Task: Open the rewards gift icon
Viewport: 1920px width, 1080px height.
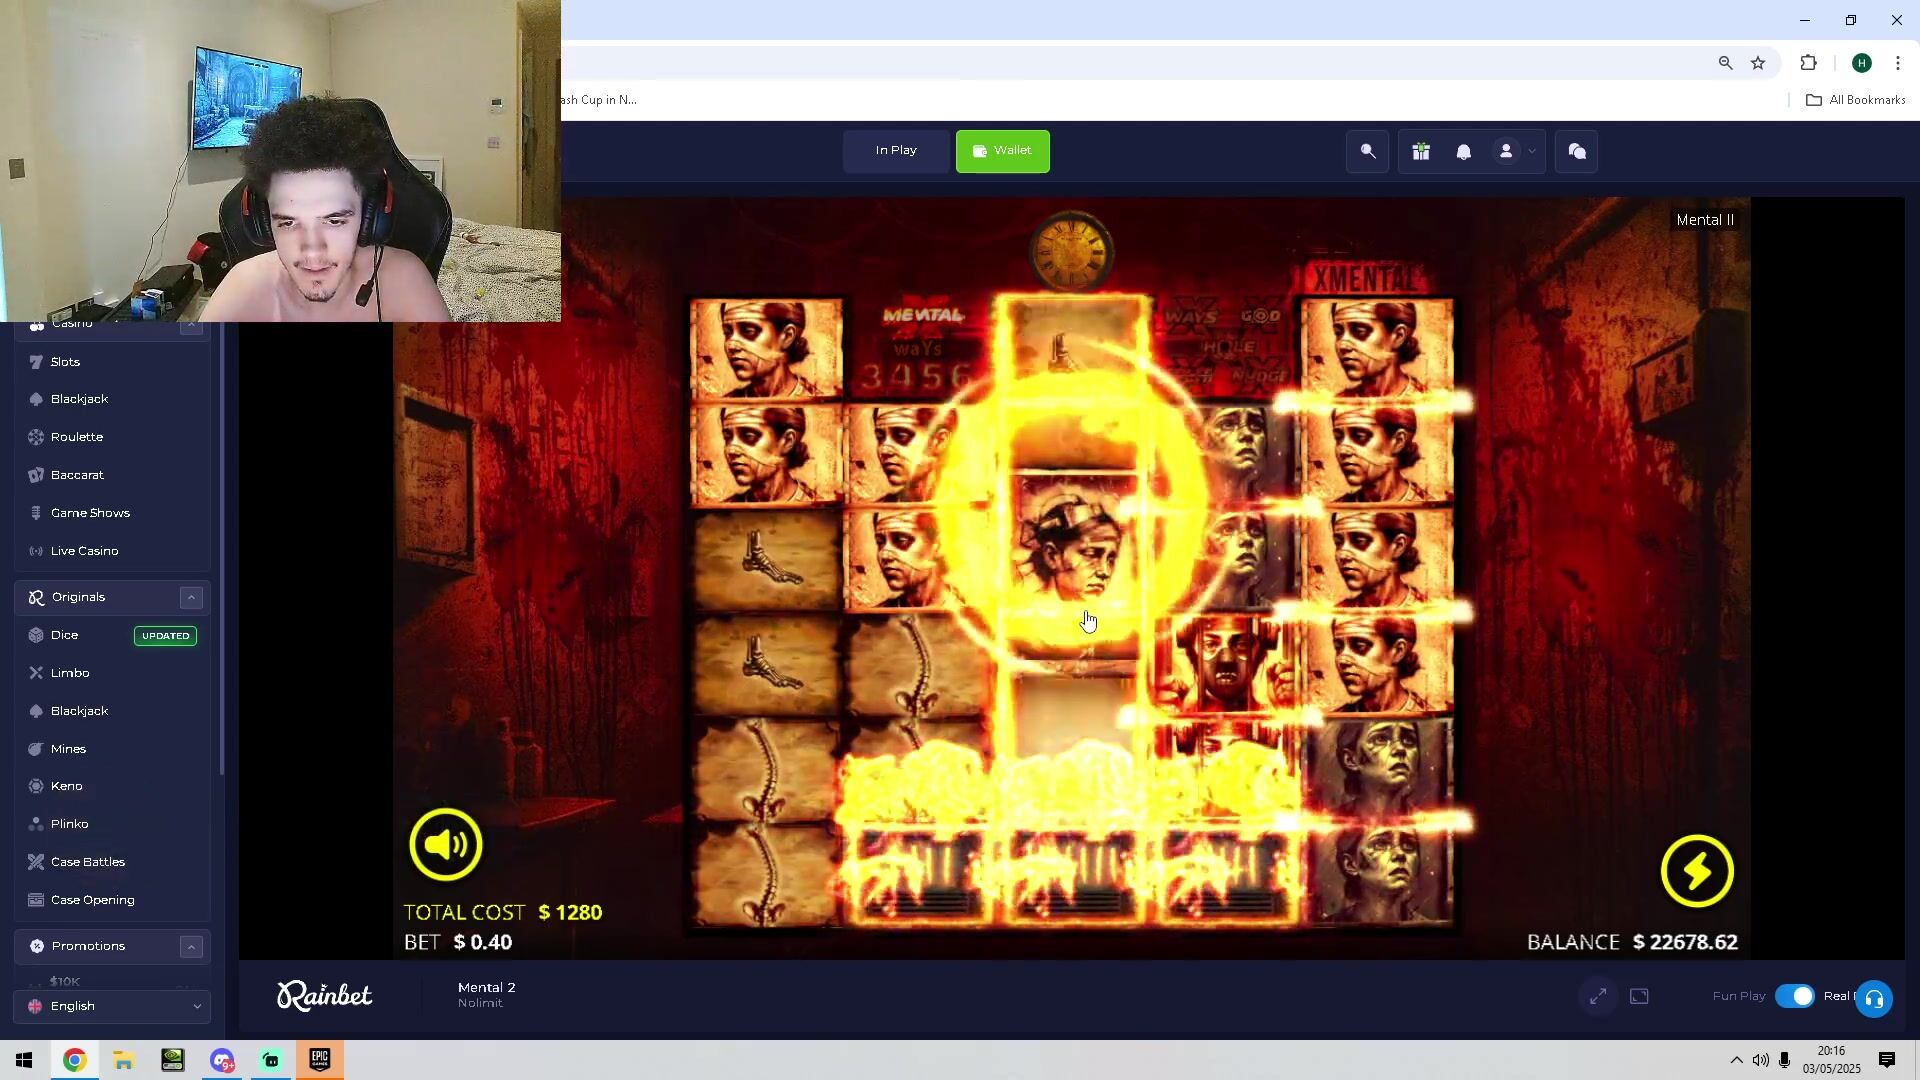Action: (1421, 151)
